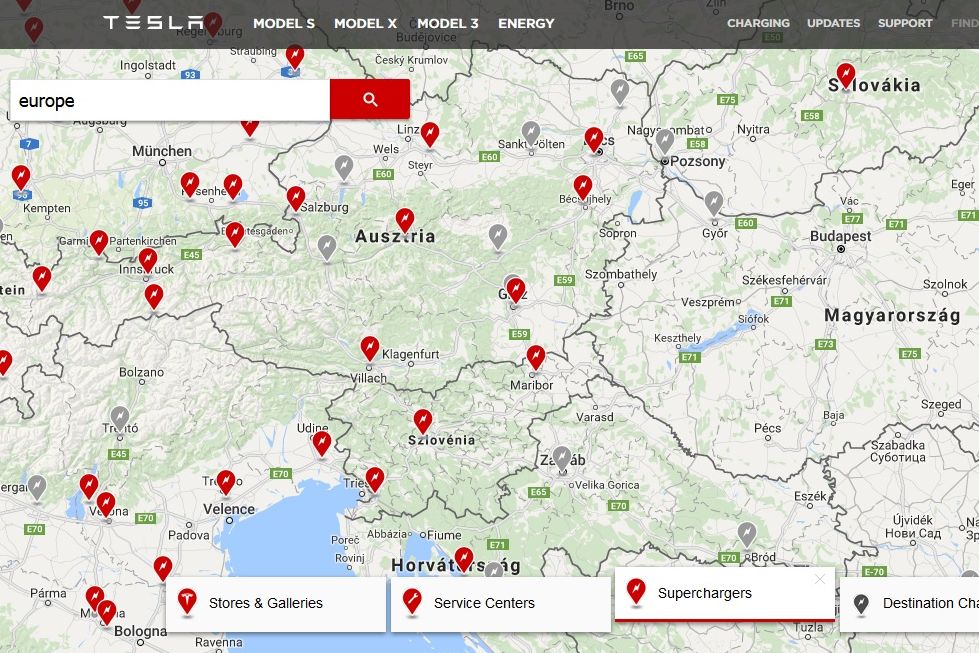Screen dimensions: 979x653
Task: Select Supercharger pin near Linz
Action: tap(430, 133)
